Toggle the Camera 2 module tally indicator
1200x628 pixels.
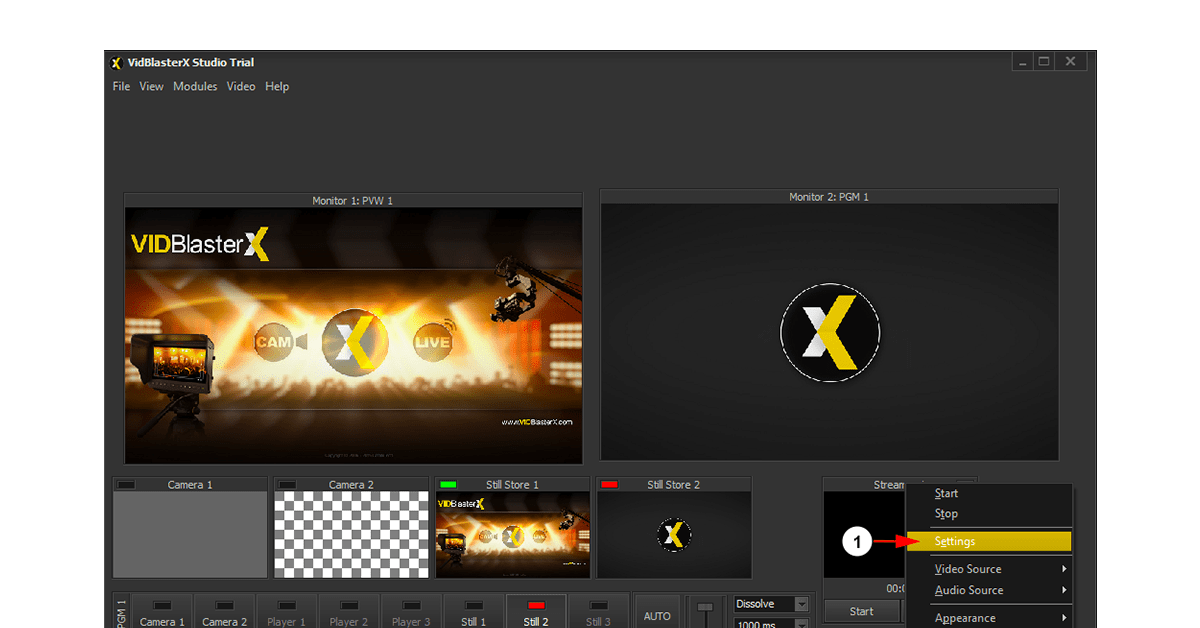(287, 485)
